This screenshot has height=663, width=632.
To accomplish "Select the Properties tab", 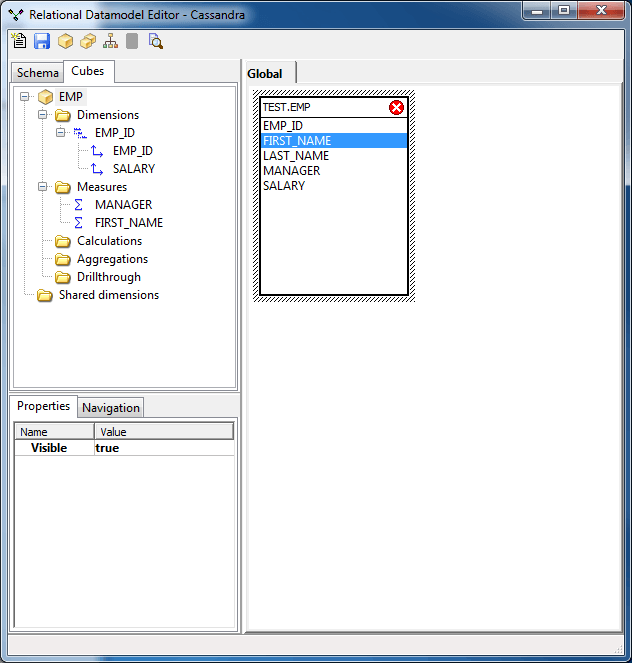I will click(x=43, y=406).
